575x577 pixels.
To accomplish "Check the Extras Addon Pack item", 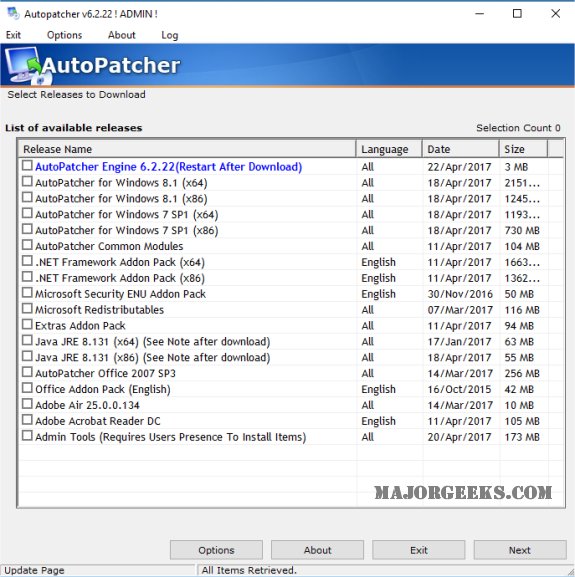I will click(x=27, y=324).
